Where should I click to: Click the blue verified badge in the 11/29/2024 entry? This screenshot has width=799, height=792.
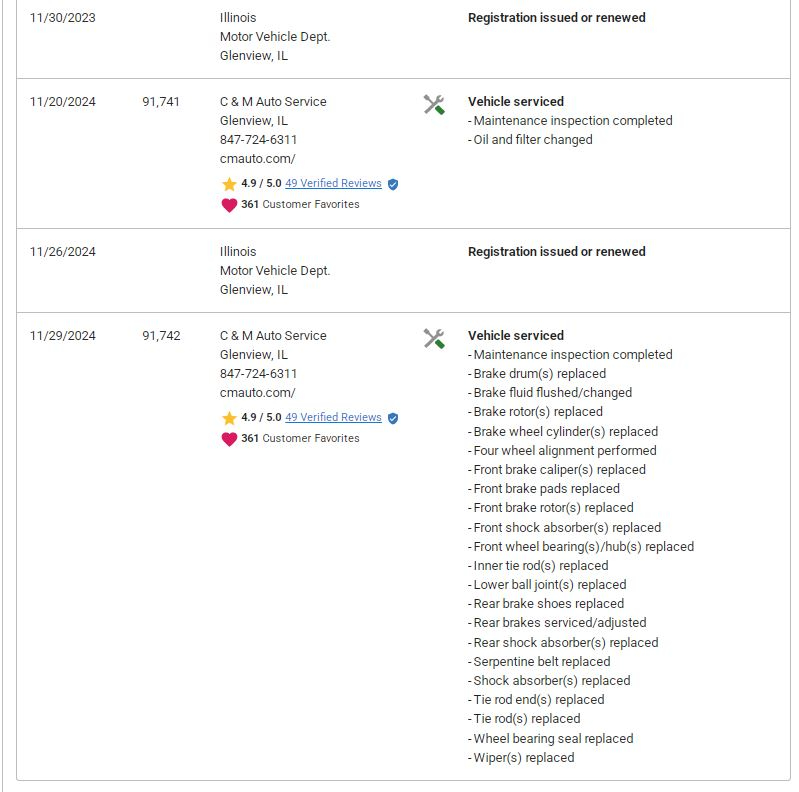[x=393, y=418]
